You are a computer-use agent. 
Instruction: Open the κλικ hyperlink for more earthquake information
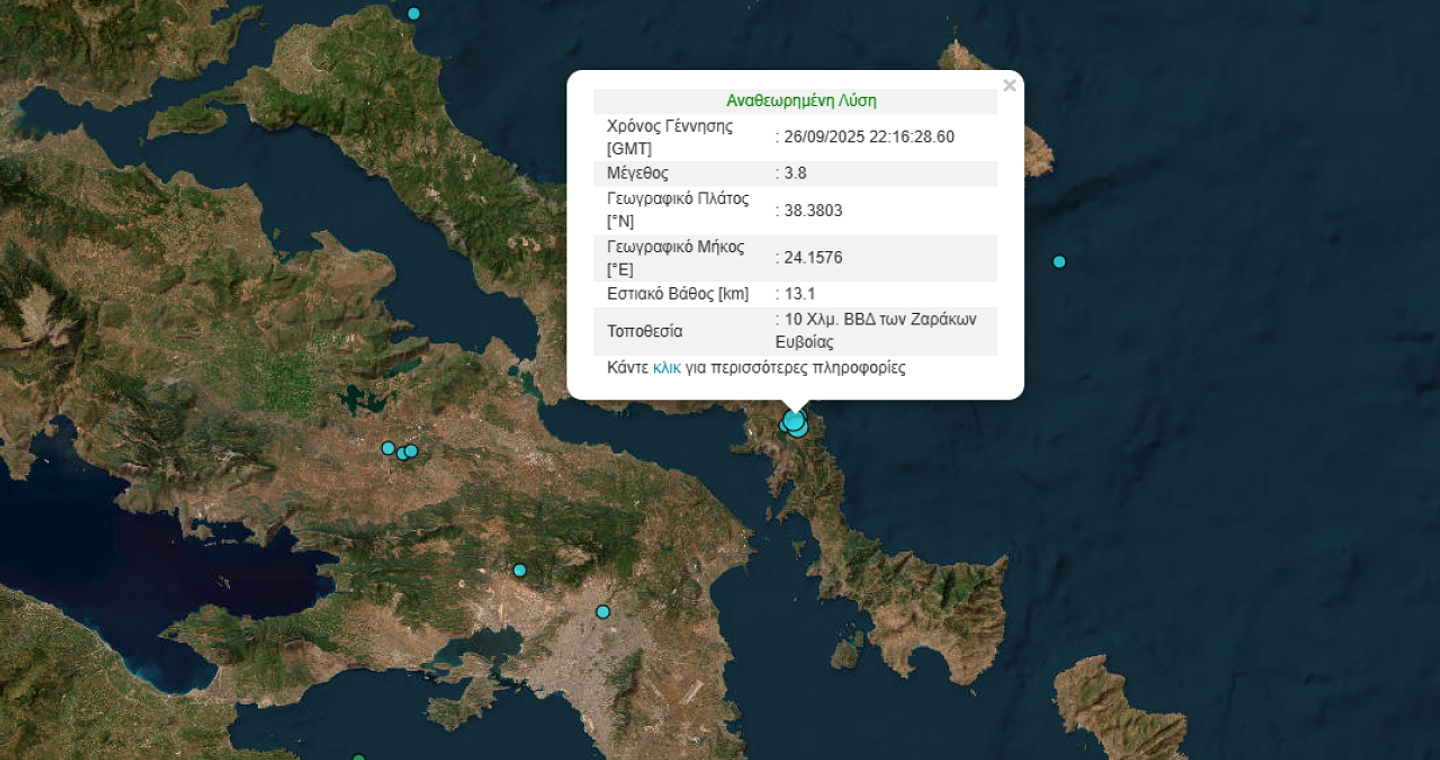coord(668,367)
